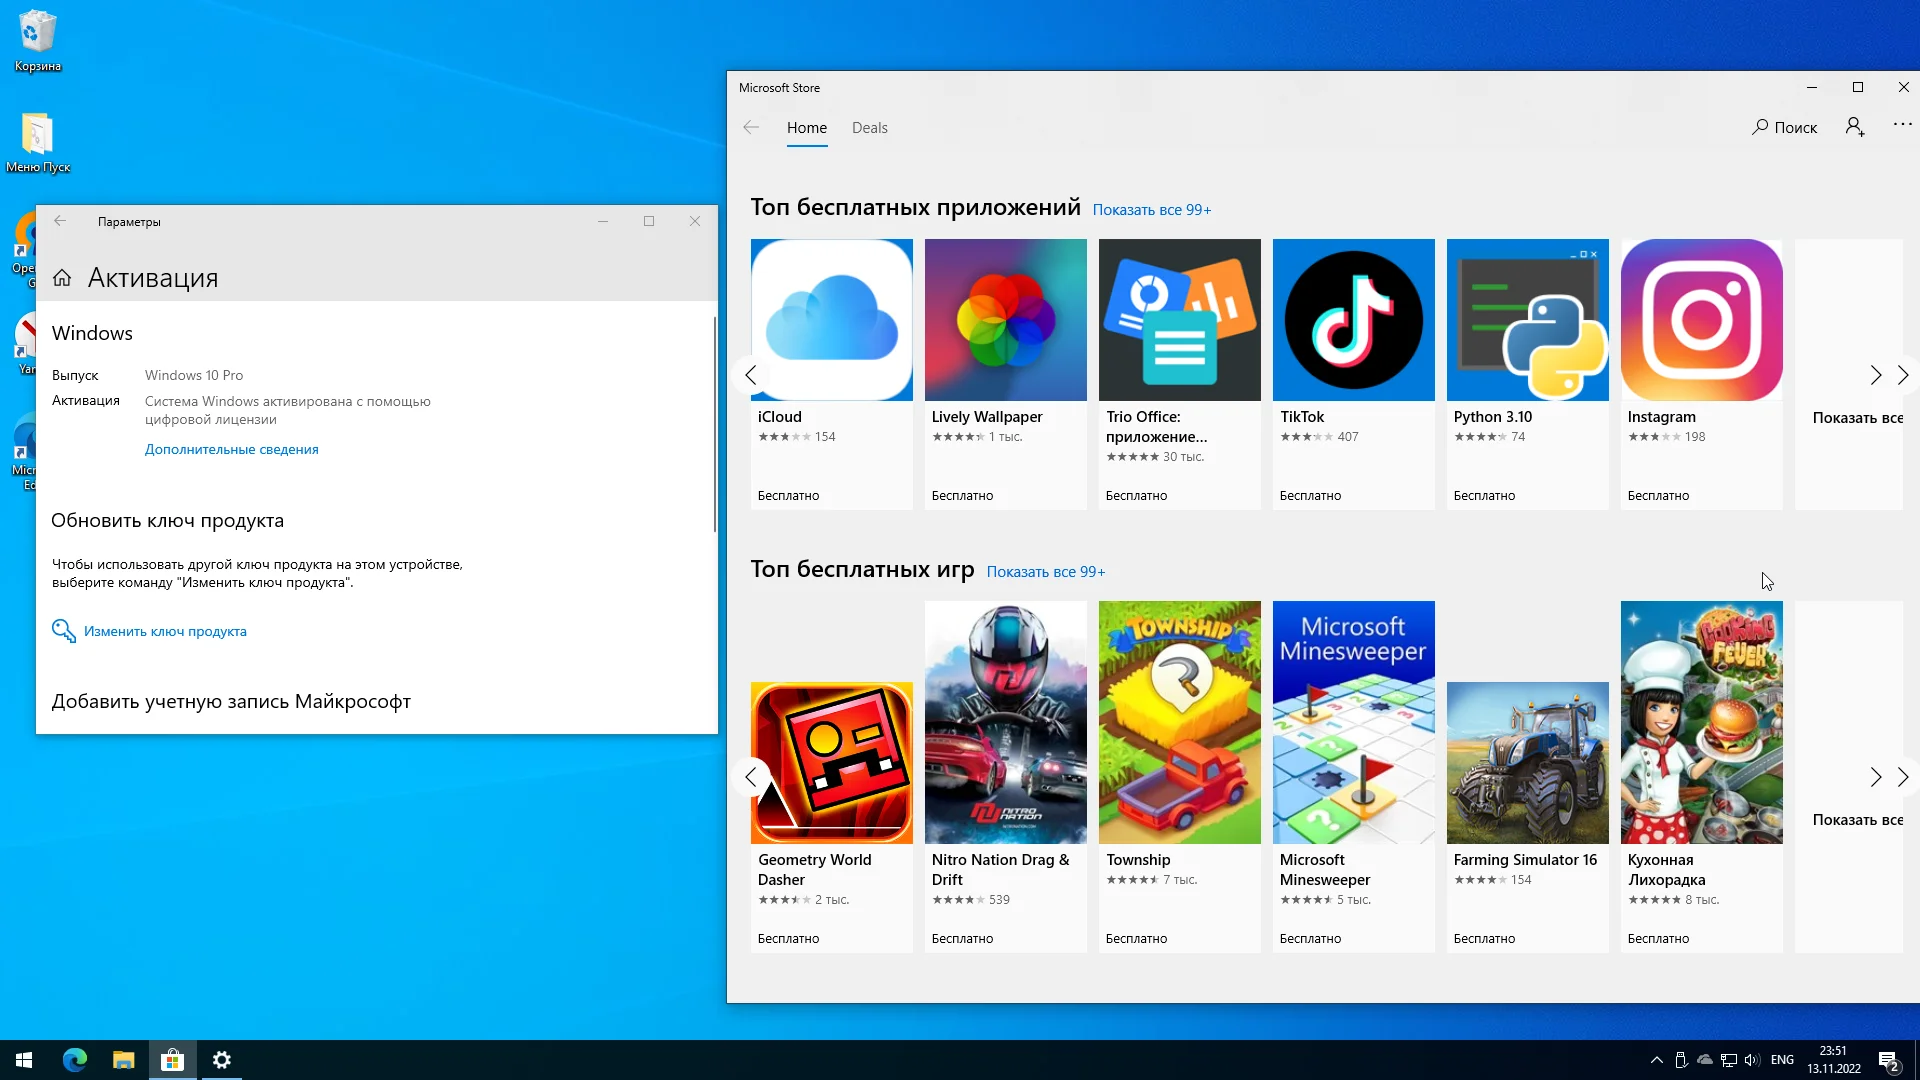Screen dimensions: 1920x1080
Task: Open the user account sign-in icon
Action: click(1855, 127)
